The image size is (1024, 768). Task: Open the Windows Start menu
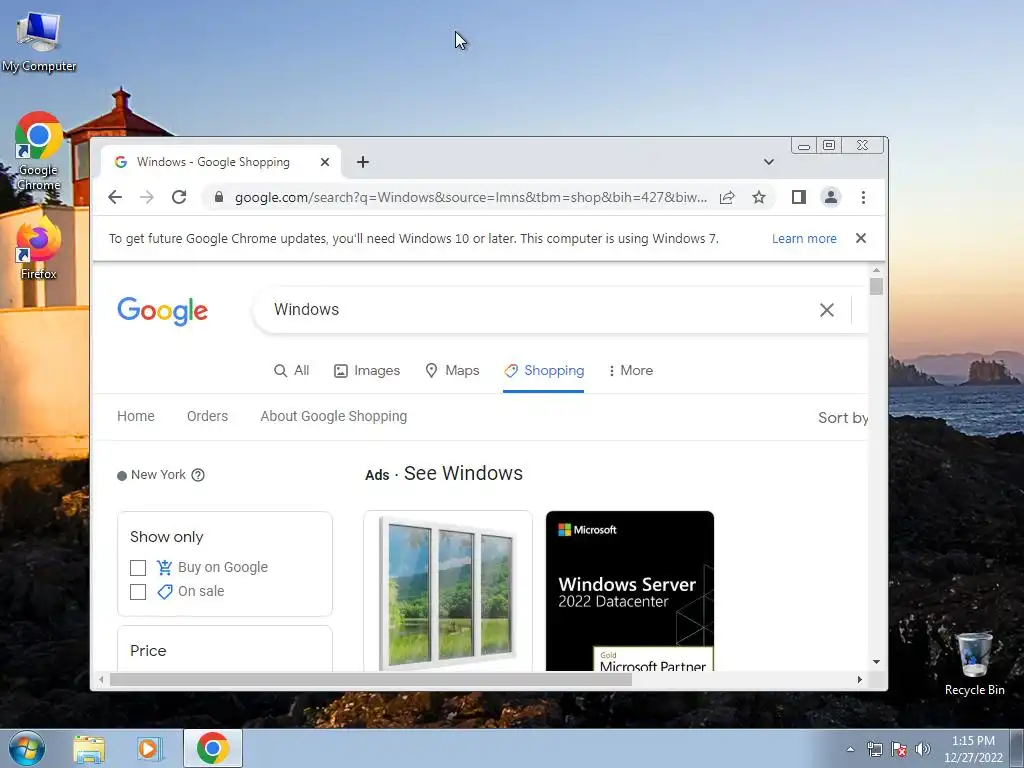(27, 748)
